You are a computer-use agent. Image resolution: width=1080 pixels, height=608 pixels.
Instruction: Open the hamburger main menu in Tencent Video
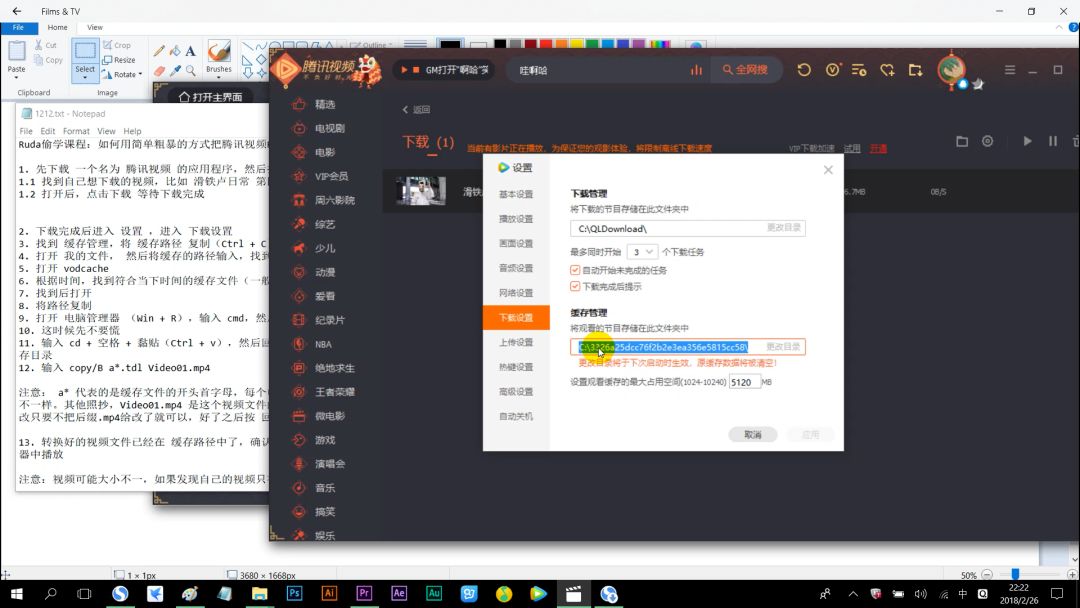click(1010, 70)
